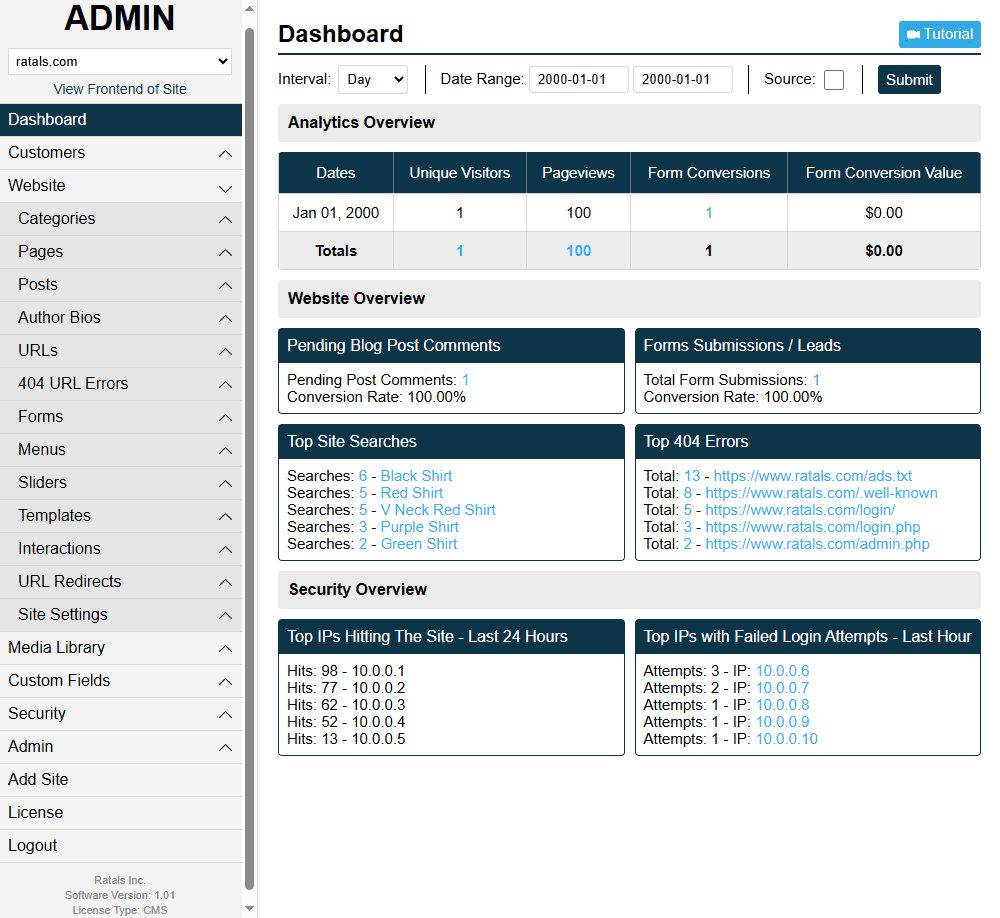Expand the URL Redirects chevron

[225, 582]
